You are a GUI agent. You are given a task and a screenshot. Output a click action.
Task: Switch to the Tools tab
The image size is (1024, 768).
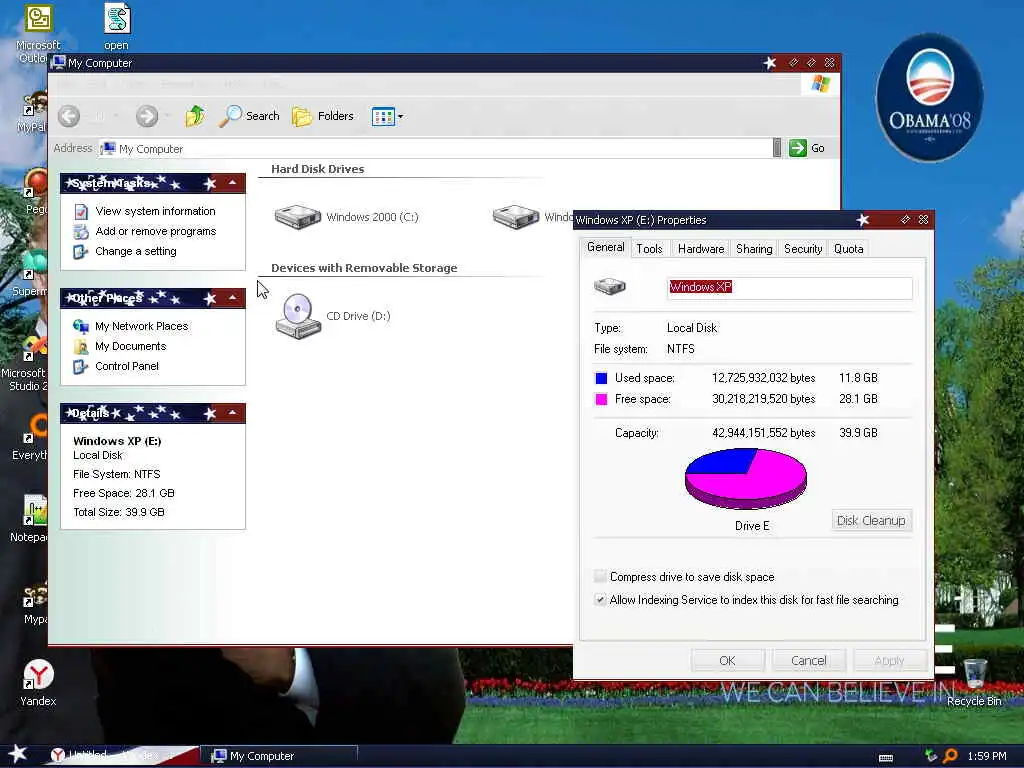coord(649,249)
